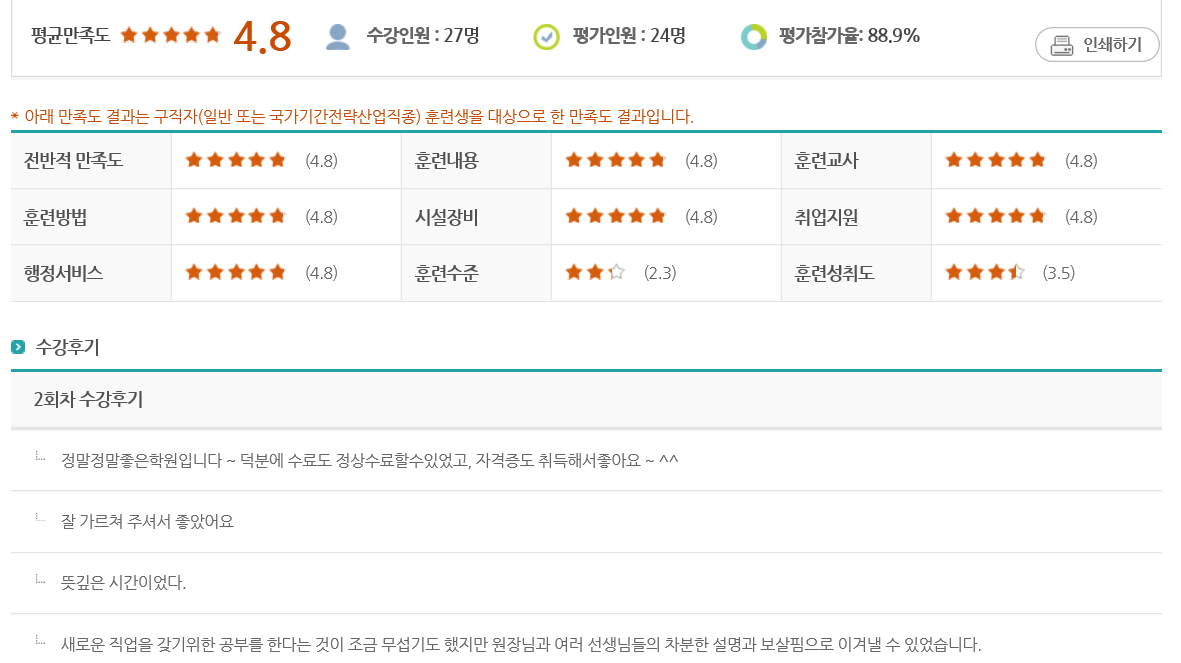Click the 행정서비스 category label
This screenshot has width=1181, height=663.
[64, 273]
